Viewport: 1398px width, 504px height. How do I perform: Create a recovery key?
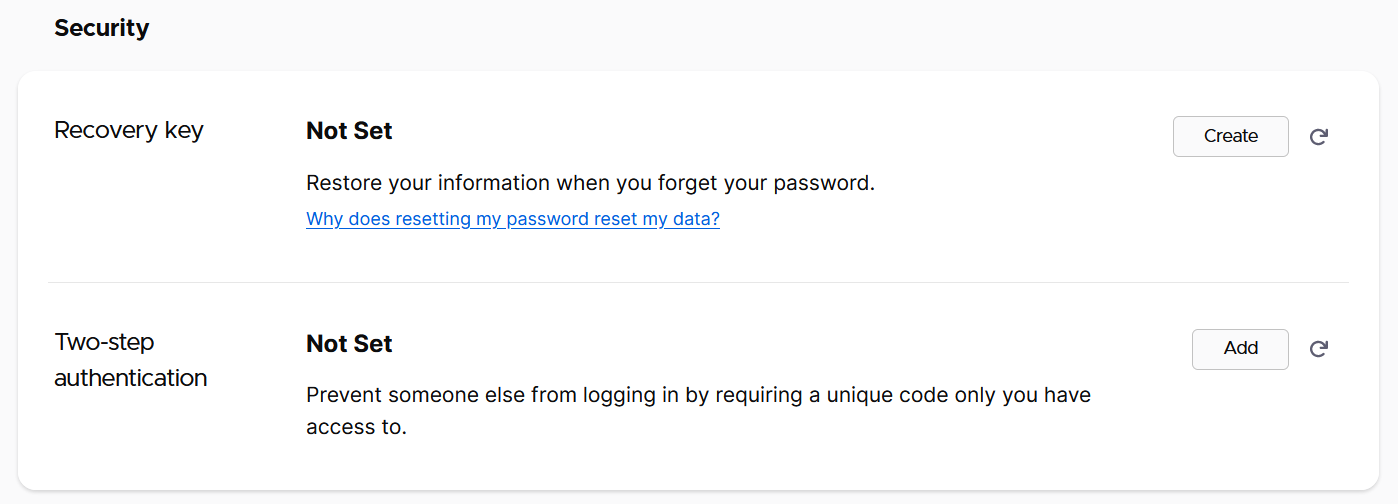(1230, 136)
